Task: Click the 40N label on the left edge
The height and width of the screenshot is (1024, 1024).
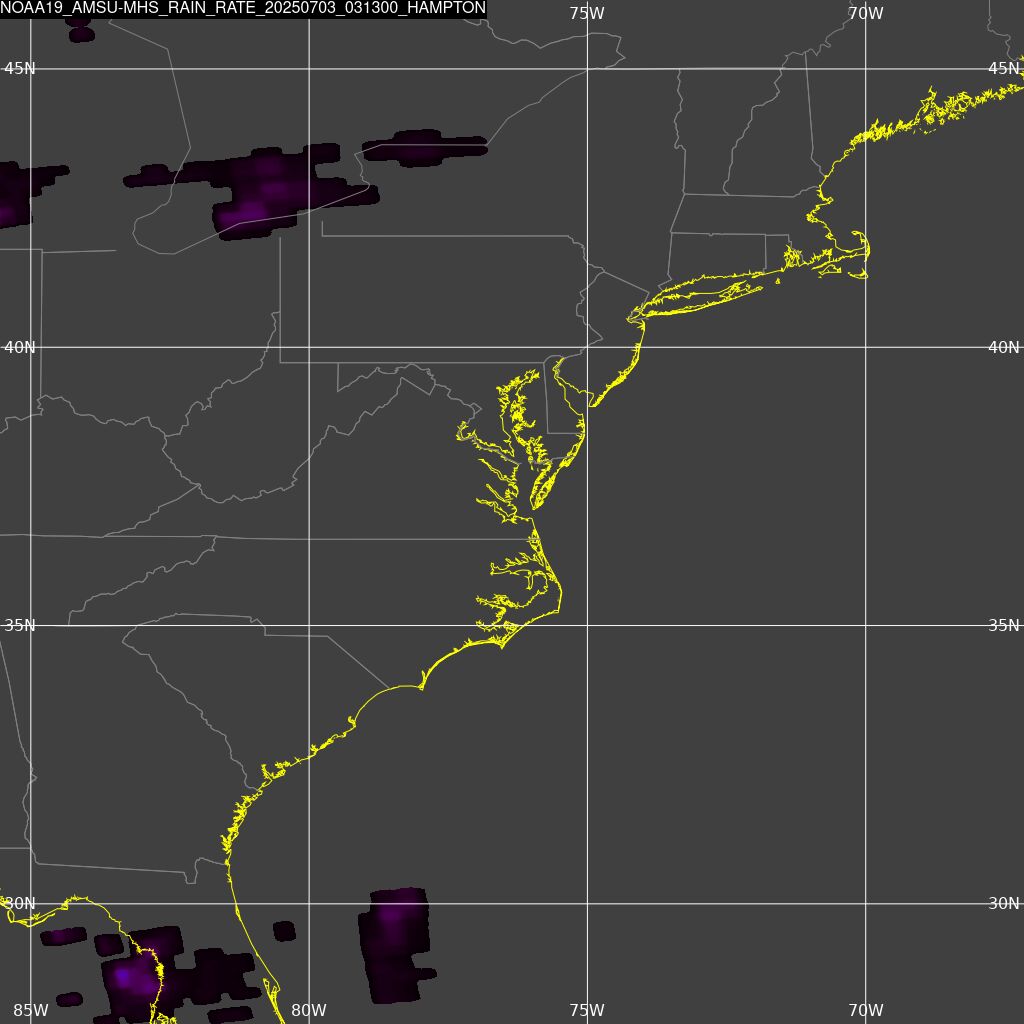Action: pos(20,347)
